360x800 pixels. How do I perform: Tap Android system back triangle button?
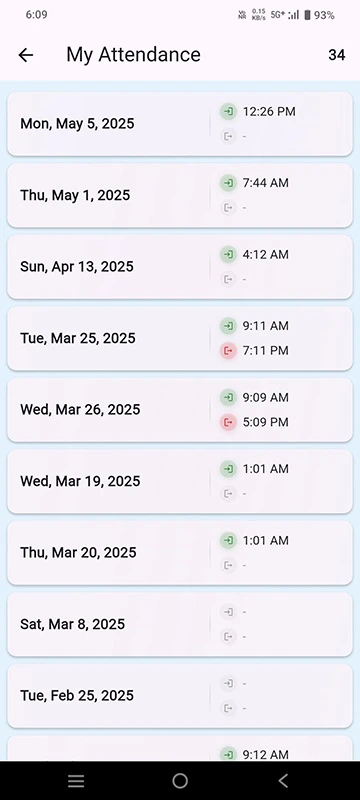(284, 781)
